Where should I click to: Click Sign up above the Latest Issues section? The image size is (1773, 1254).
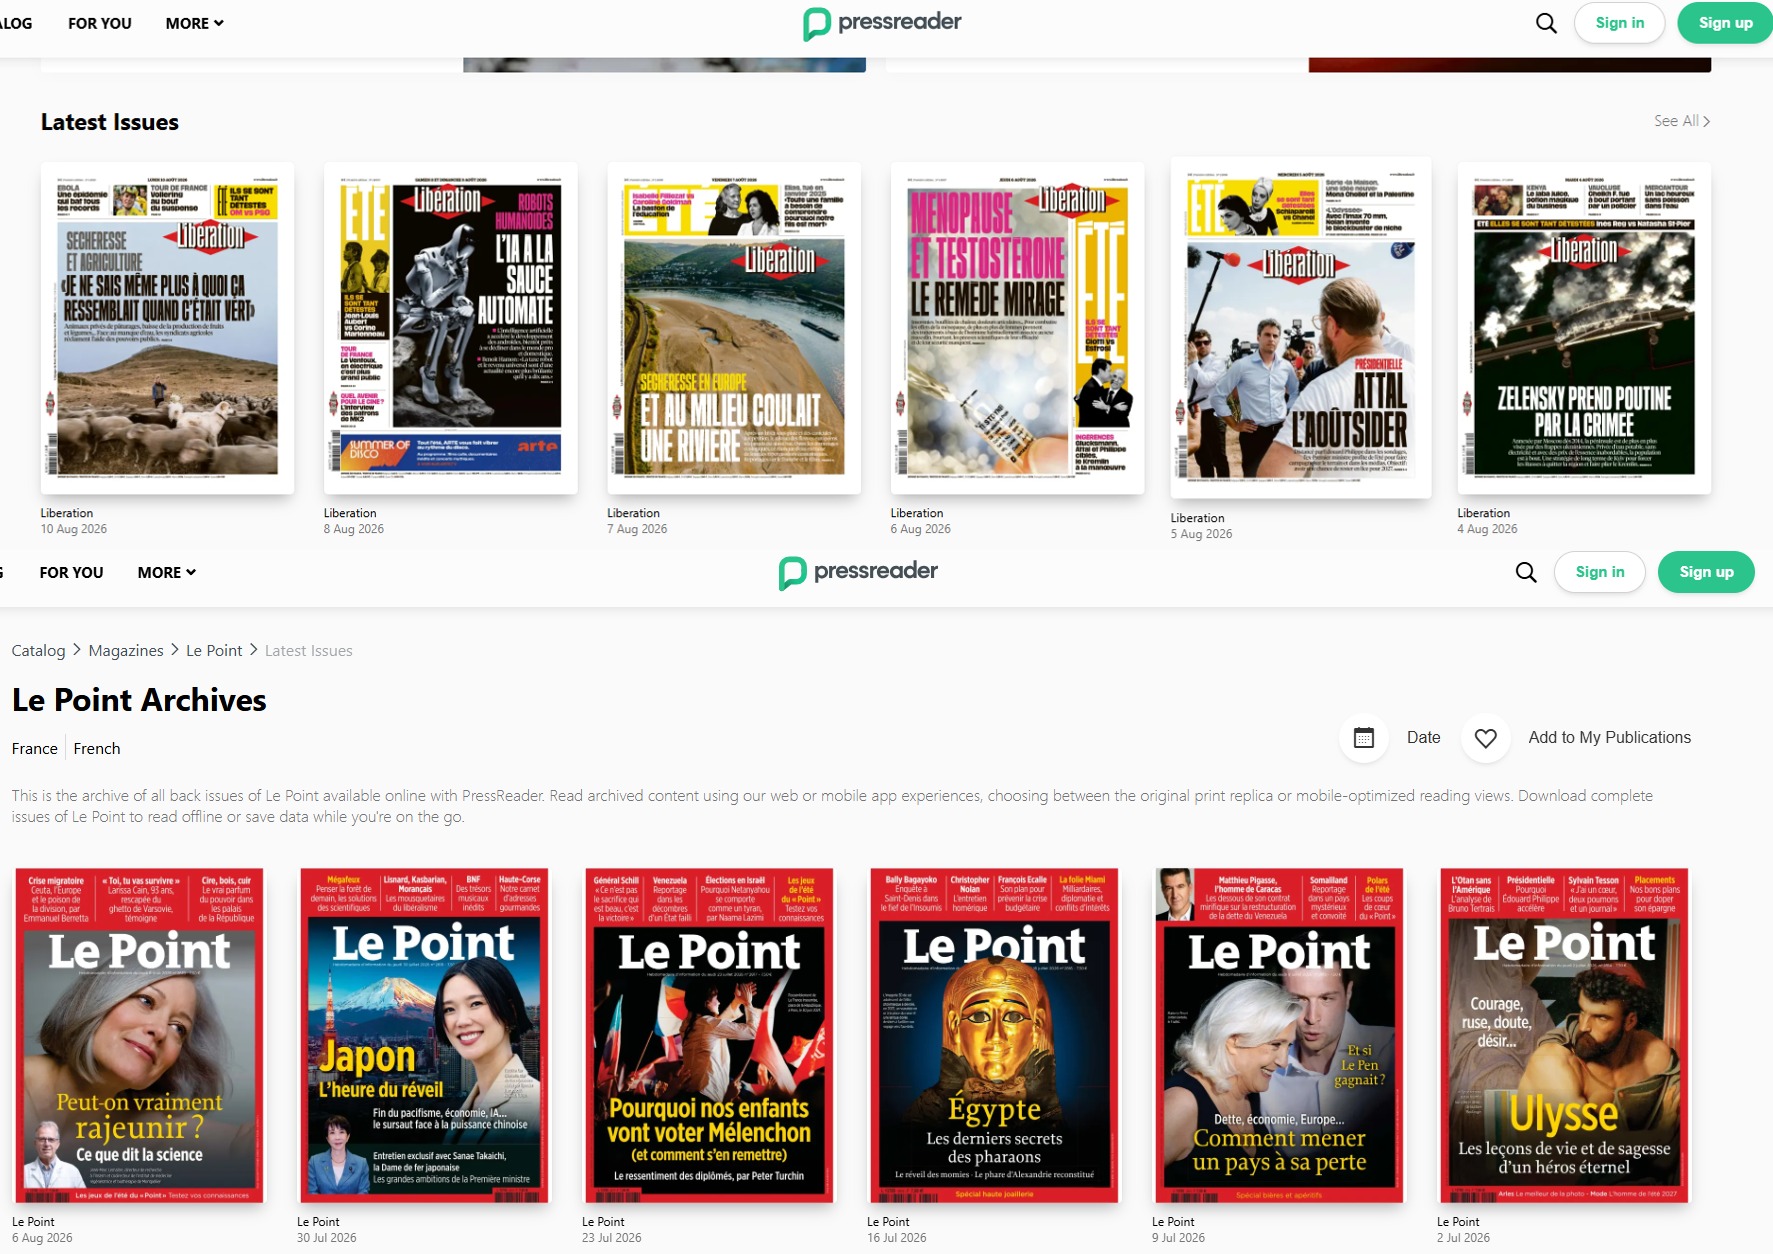1725,23
